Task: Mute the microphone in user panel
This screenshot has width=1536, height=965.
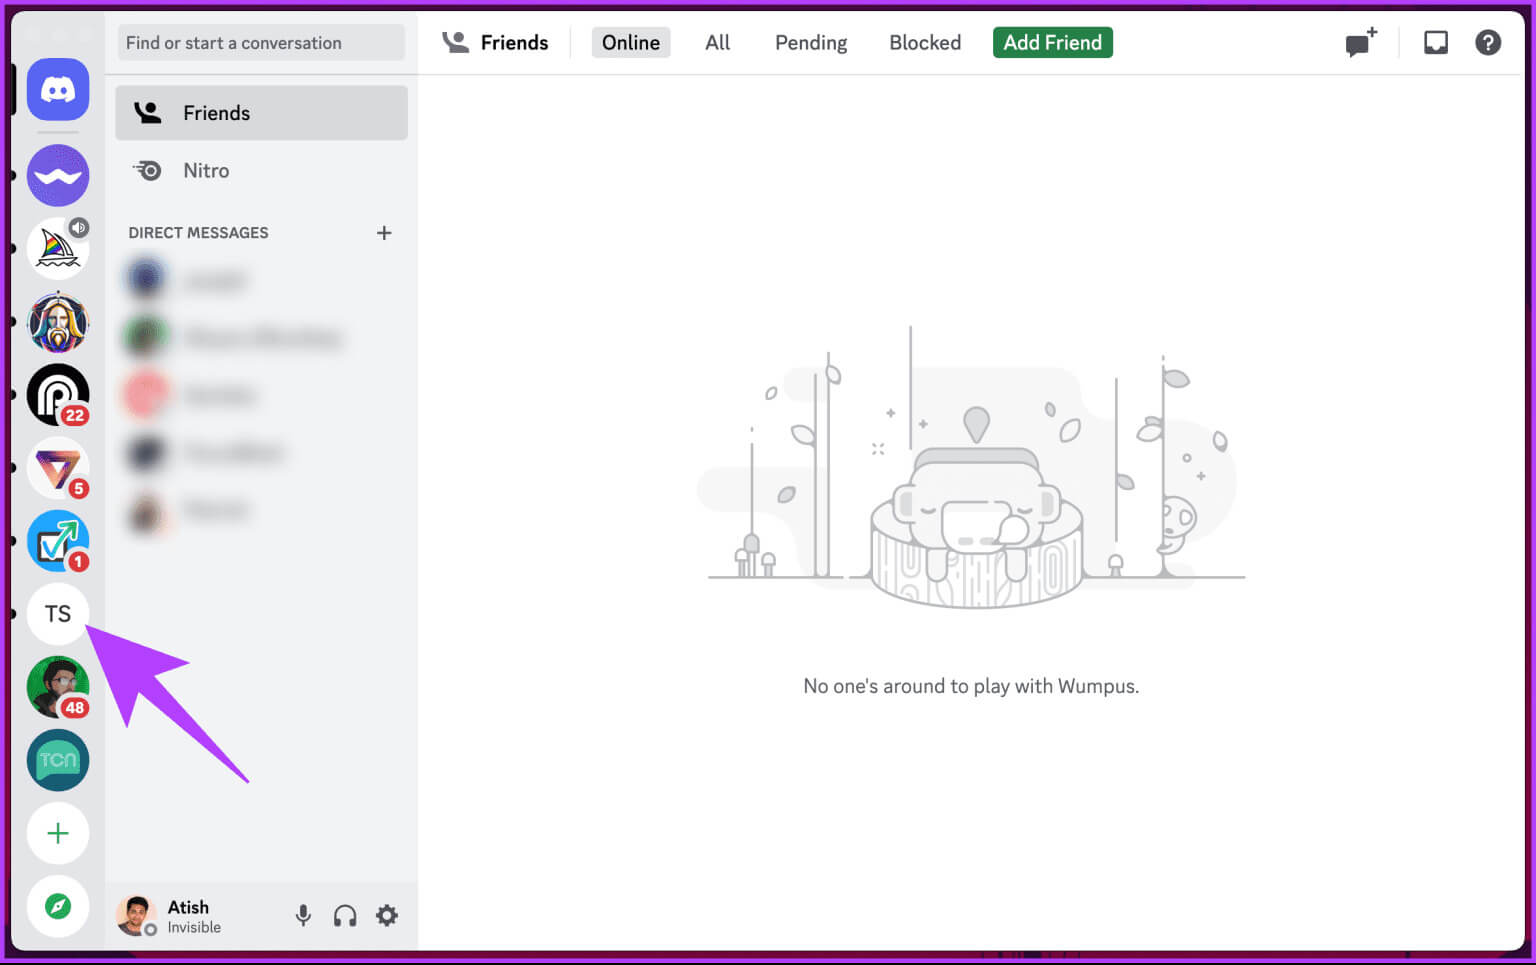Action: tap(303, 915)
